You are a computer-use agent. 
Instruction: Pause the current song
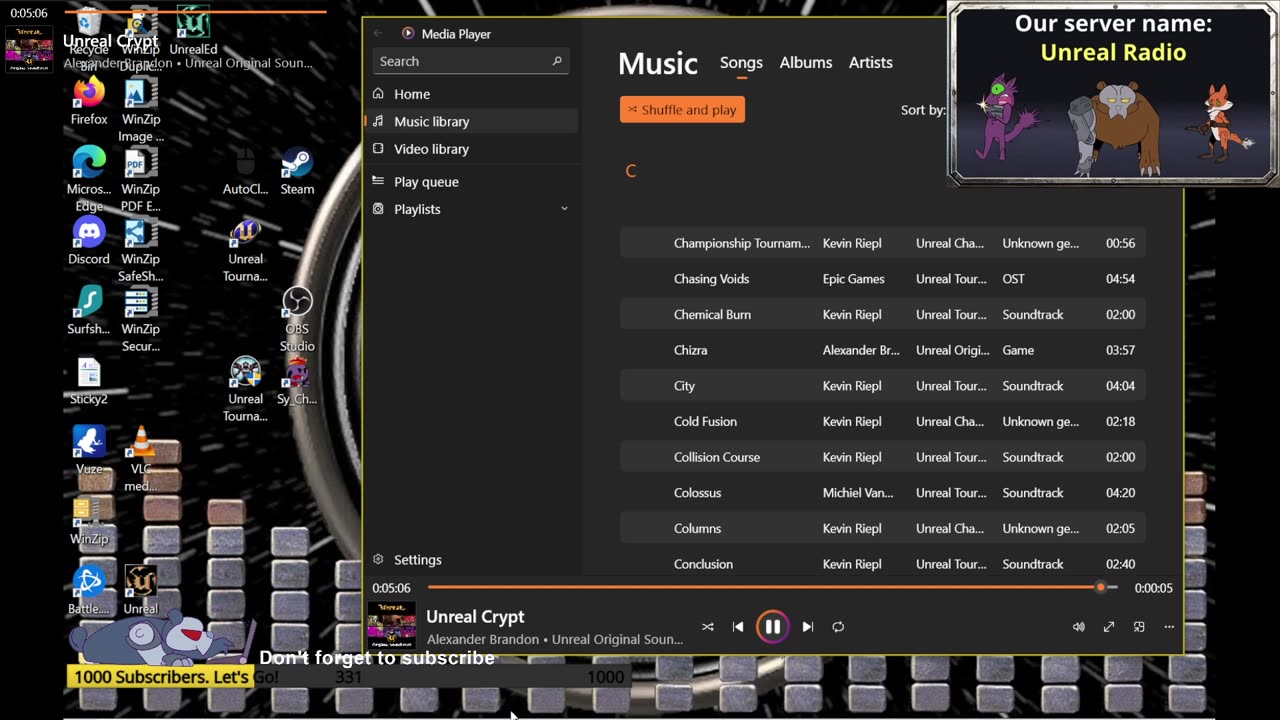[x=773, y=627]
